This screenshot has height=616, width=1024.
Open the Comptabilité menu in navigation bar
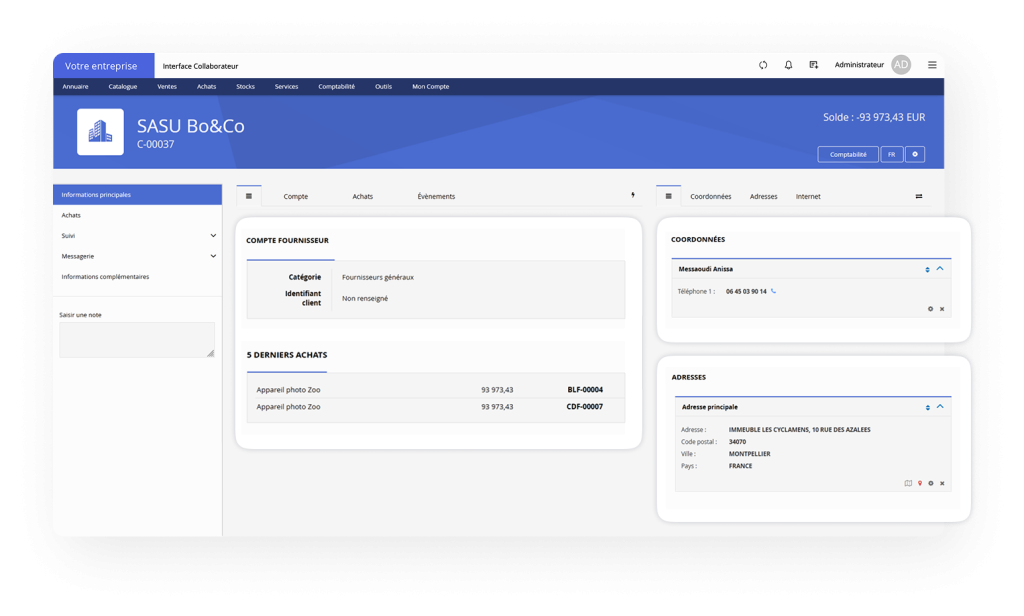(x=336, y=87)
